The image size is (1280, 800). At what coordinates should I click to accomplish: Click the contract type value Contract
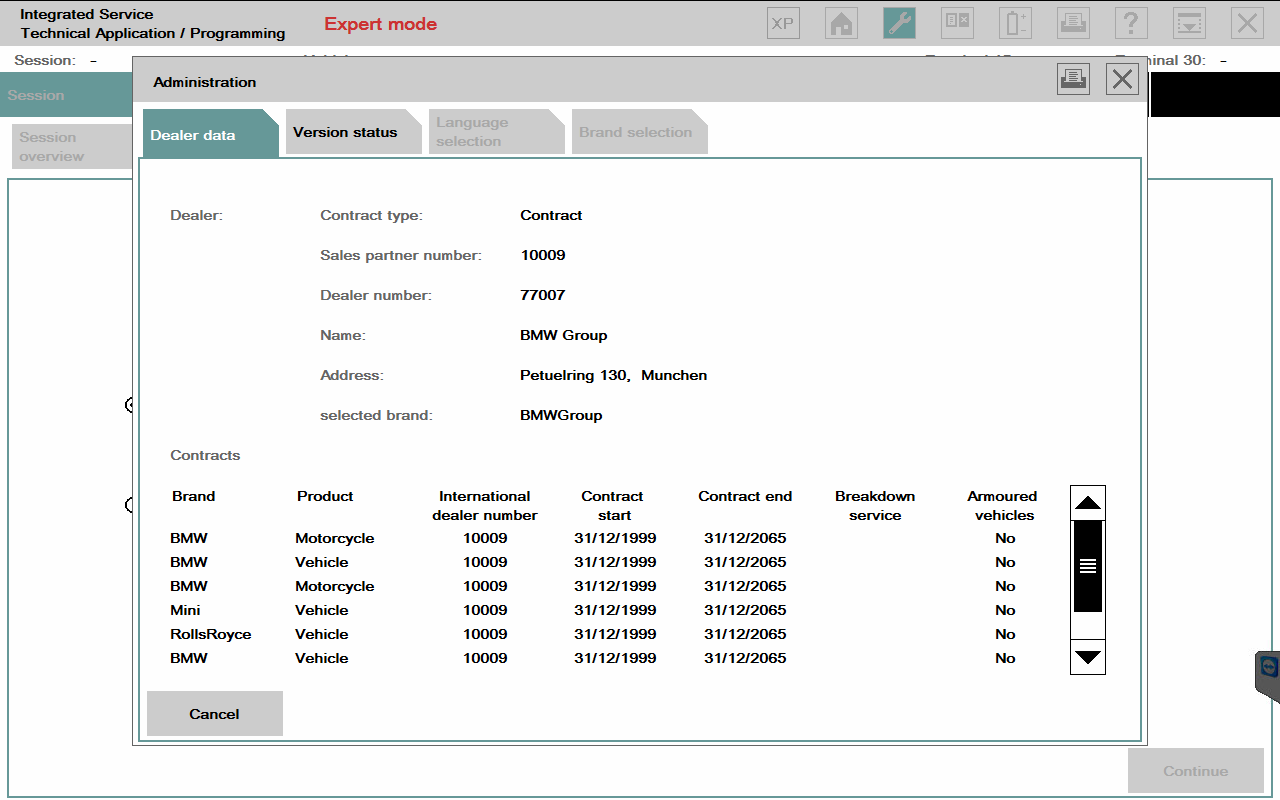tap(552, 215)
